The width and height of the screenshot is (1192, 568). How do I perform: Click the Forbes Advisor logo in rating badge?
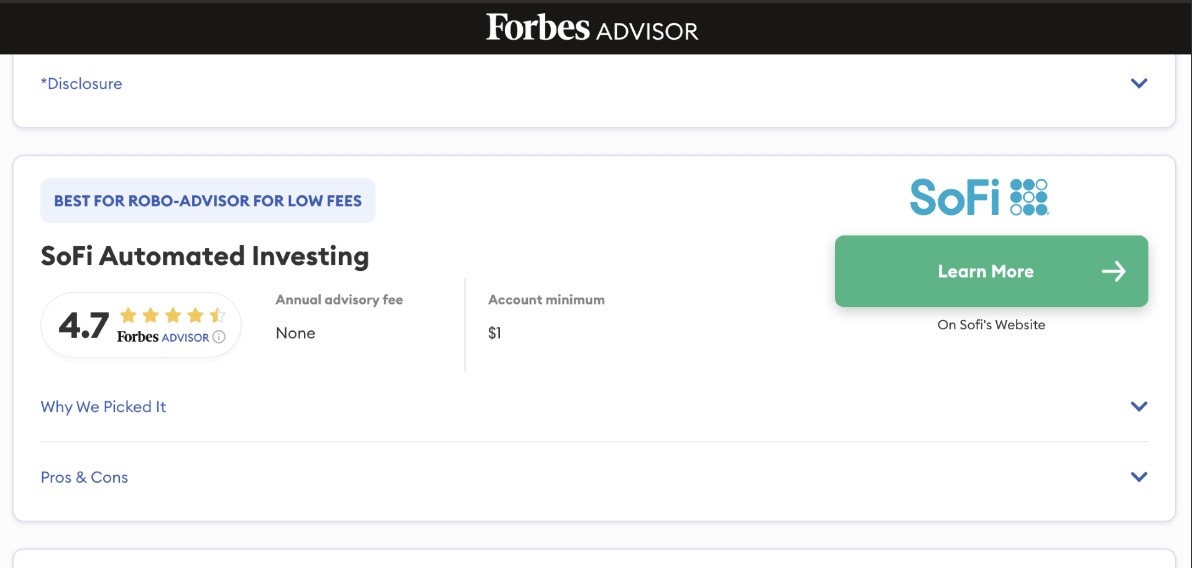[x=163, y=337]
